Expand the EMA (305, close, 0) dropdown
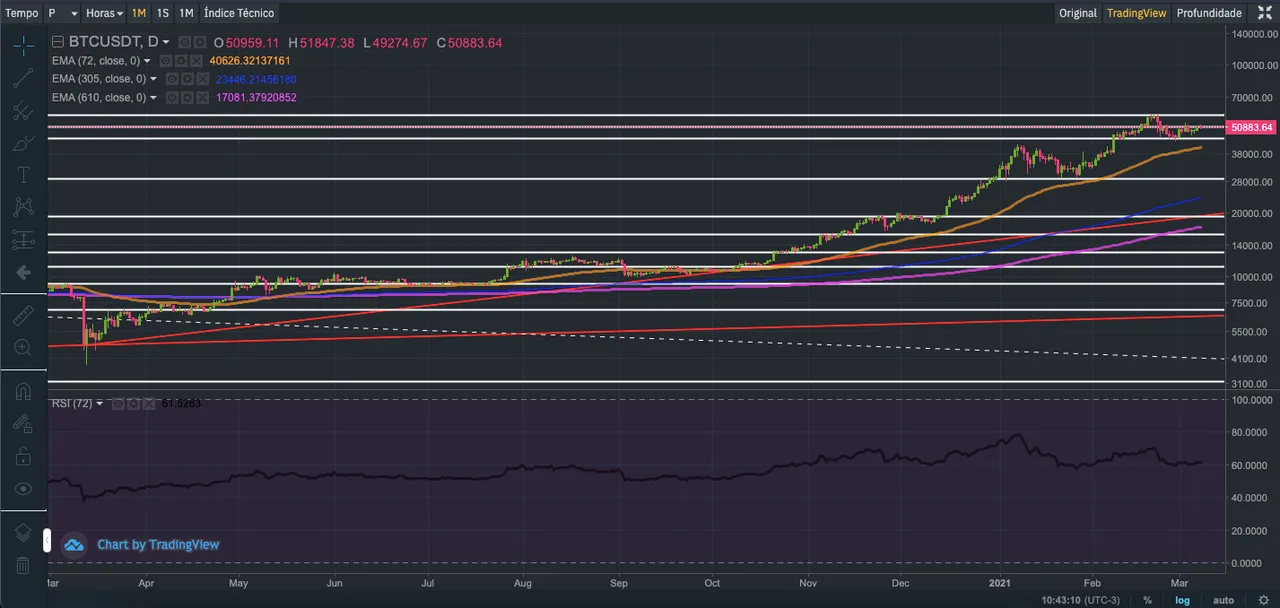This screenshot has width=1280, height=608. [x=153, y=79]
